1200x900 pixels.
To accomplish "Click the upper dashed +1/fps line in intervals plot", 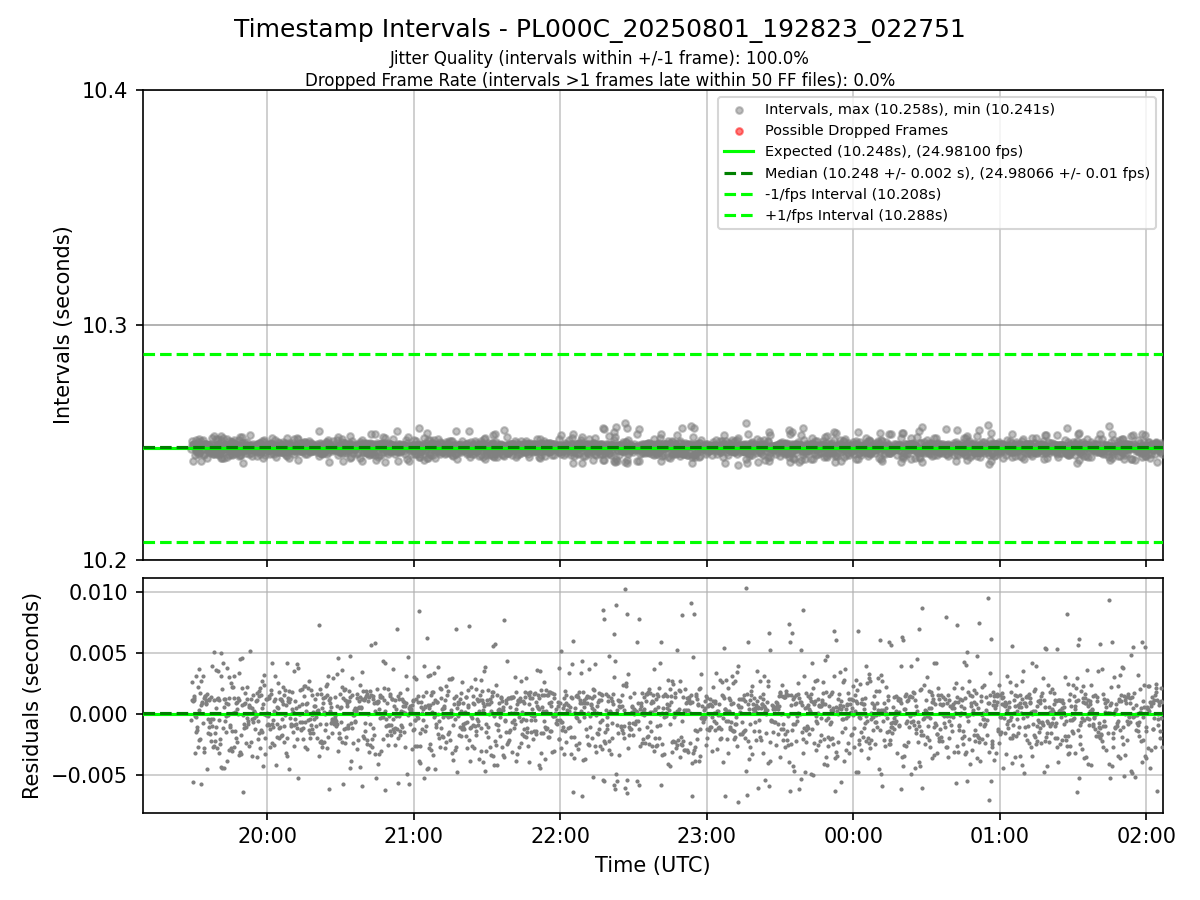I will pyautogui.click(x=652, y=354).
